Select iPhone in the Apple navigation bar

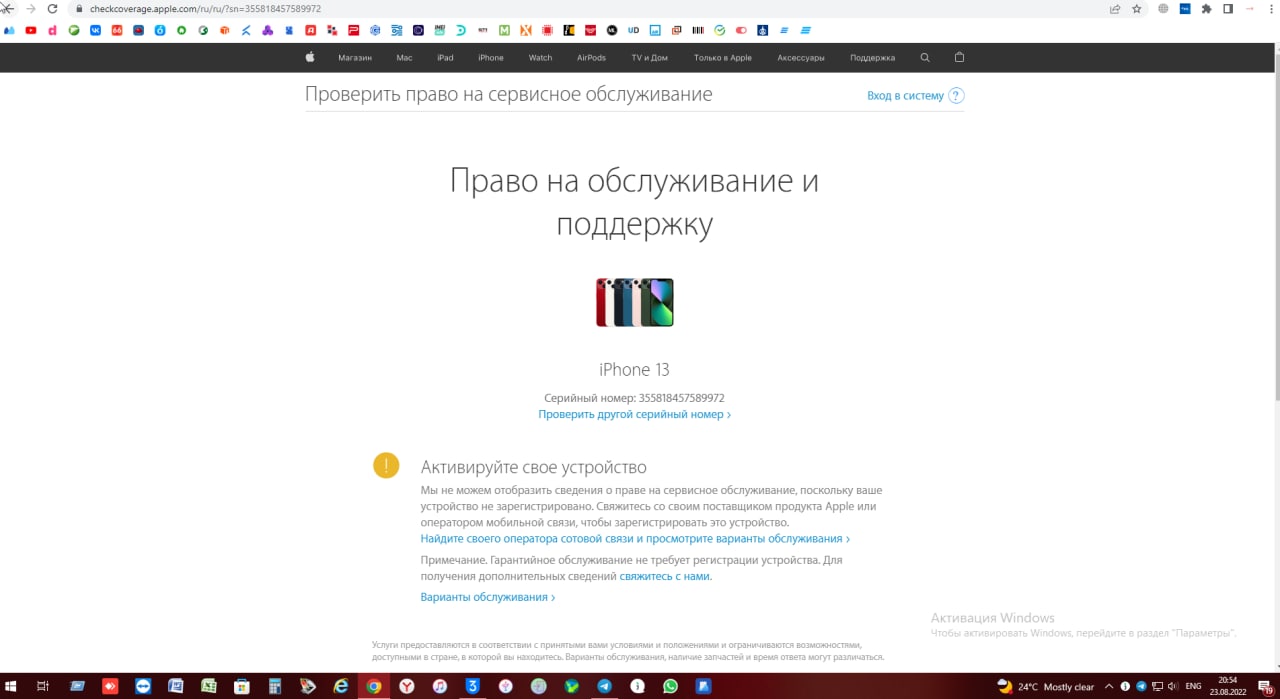(x=491, y=58)
